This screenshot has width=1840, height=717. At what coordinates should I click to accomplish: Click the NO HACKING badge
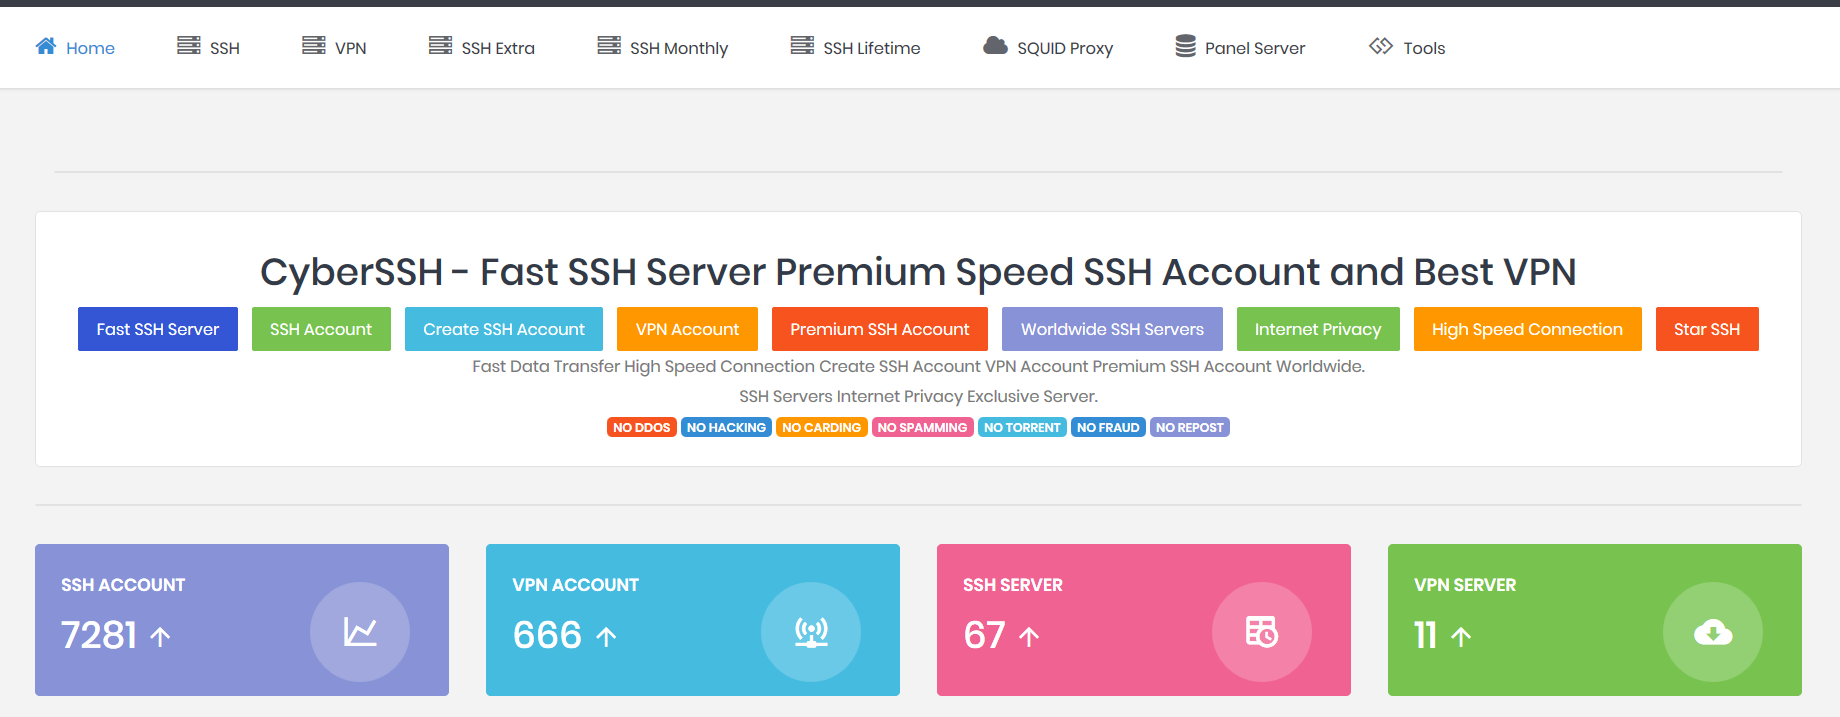(726, 427)
